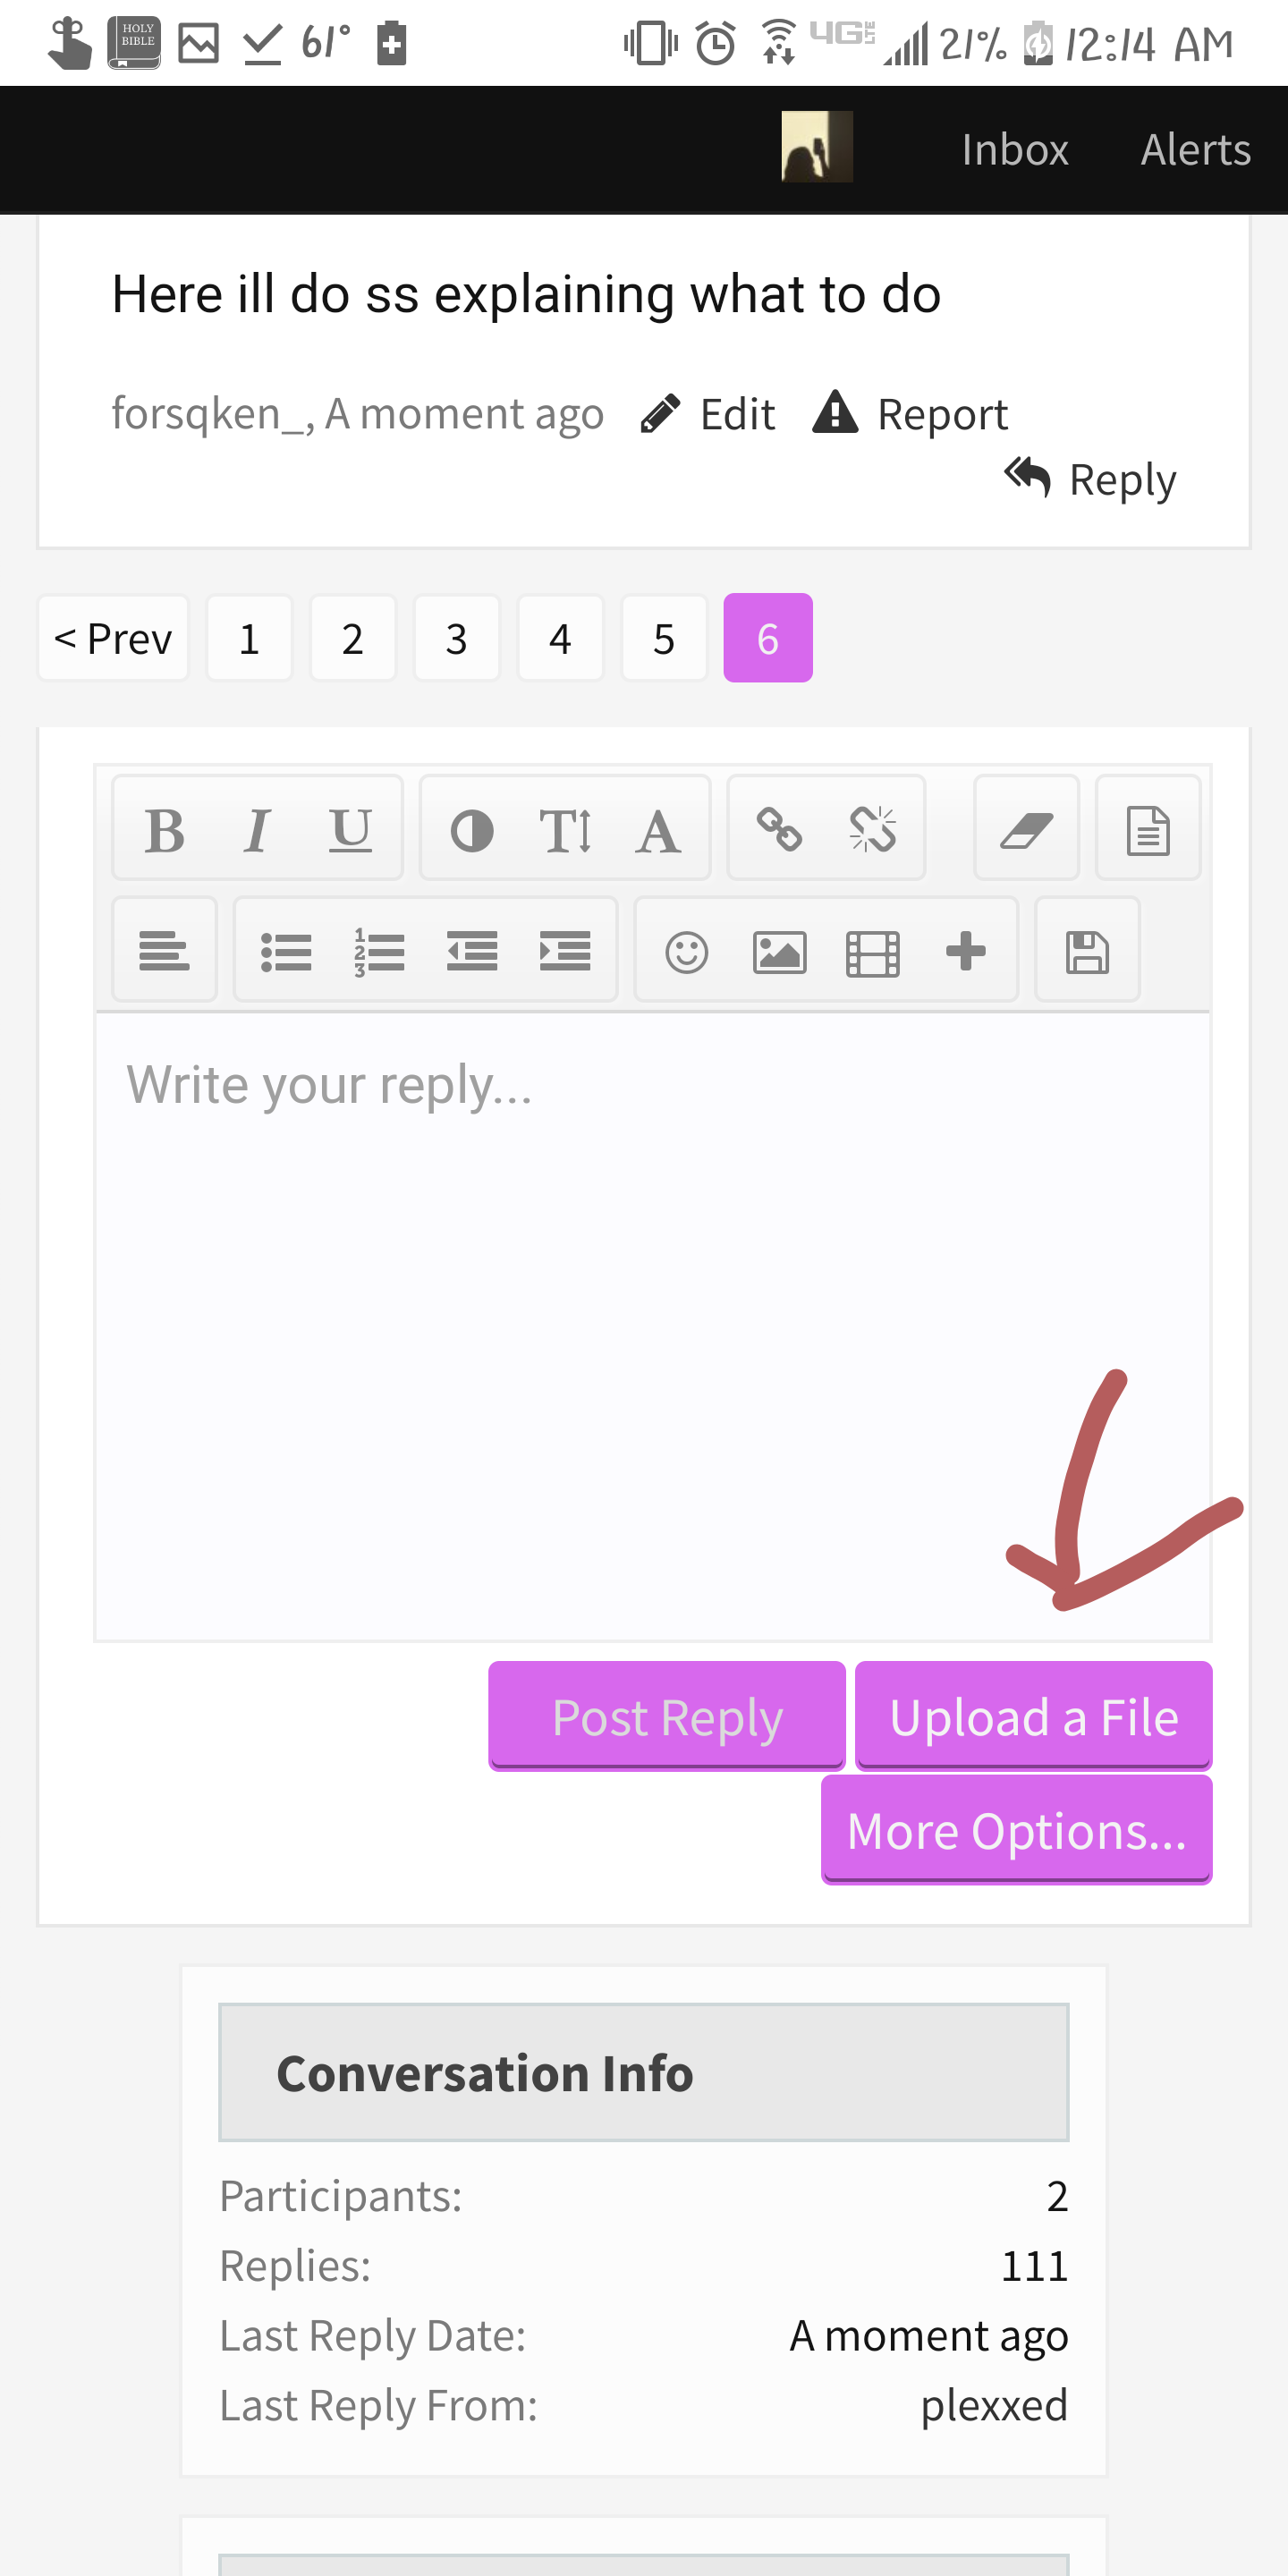The width and height of the screenshot is (1288, 2576).
Task: Open the font family menu
Action: click(x=658, y=830)
